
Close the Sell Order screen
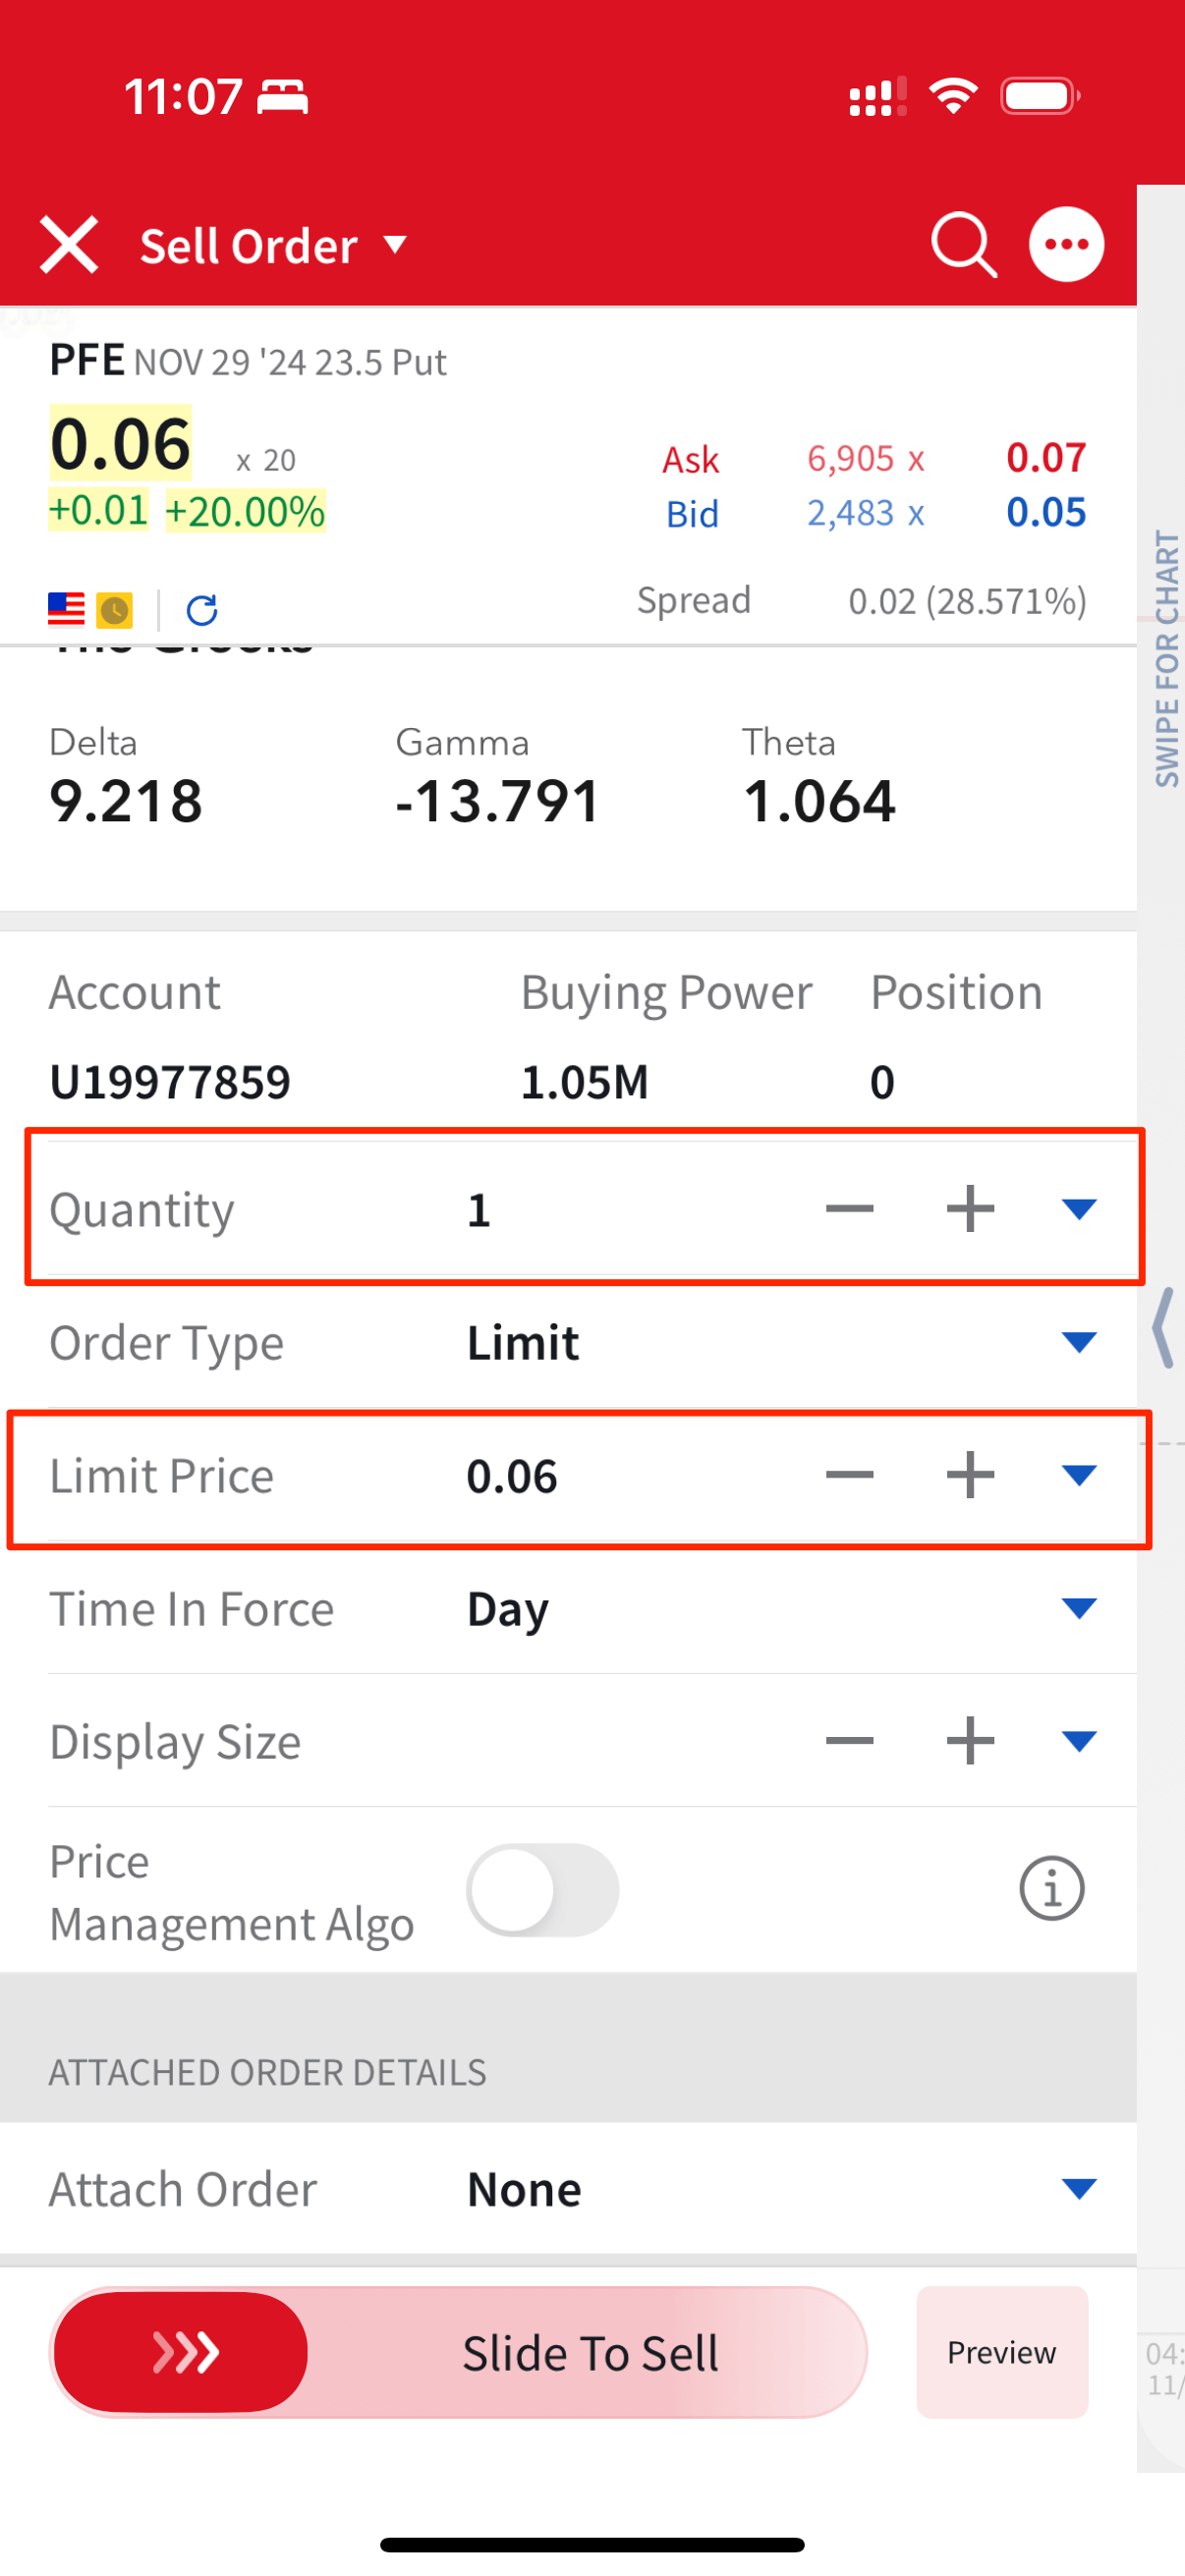point(68,244)
